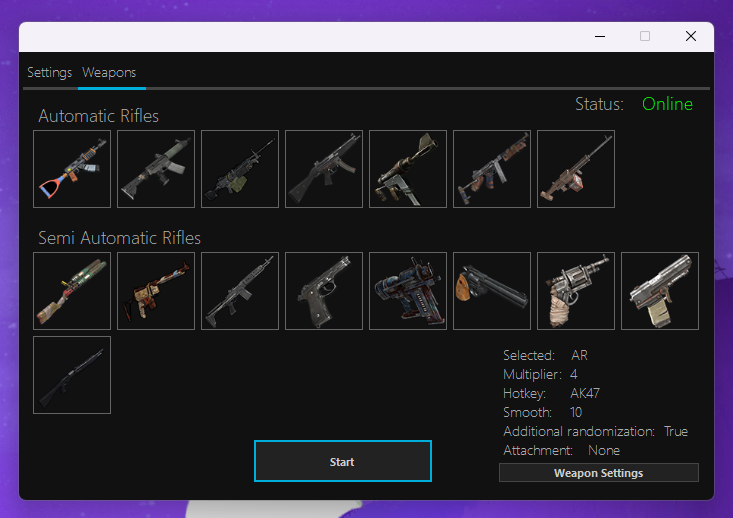Choose the LR-300 assault rifle icon
Screen dimensions: 733x518
click(155, 169)
